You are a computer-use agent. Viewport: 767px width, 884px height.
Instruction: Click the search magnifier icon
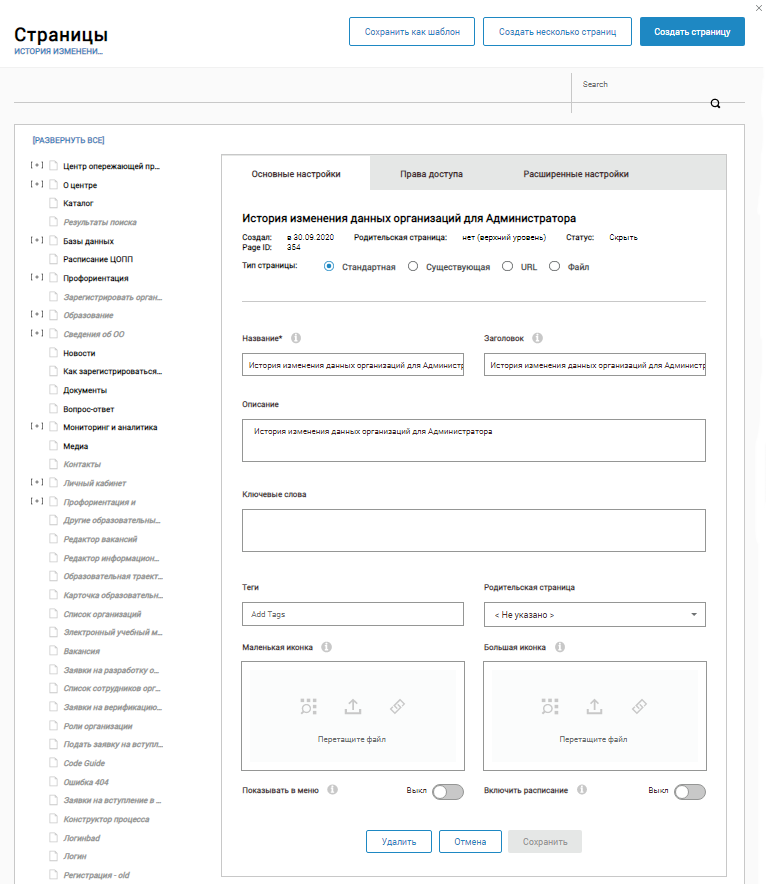coord(715,103)
